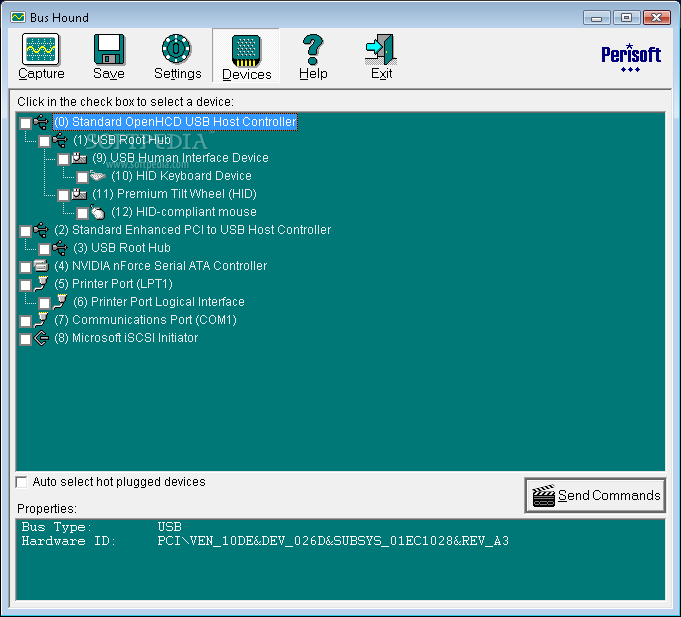Image resolution: width=681 pixels, height=617 pixels.
Task: Click the Capture toolbar label
Action: (x=41, y=73)
